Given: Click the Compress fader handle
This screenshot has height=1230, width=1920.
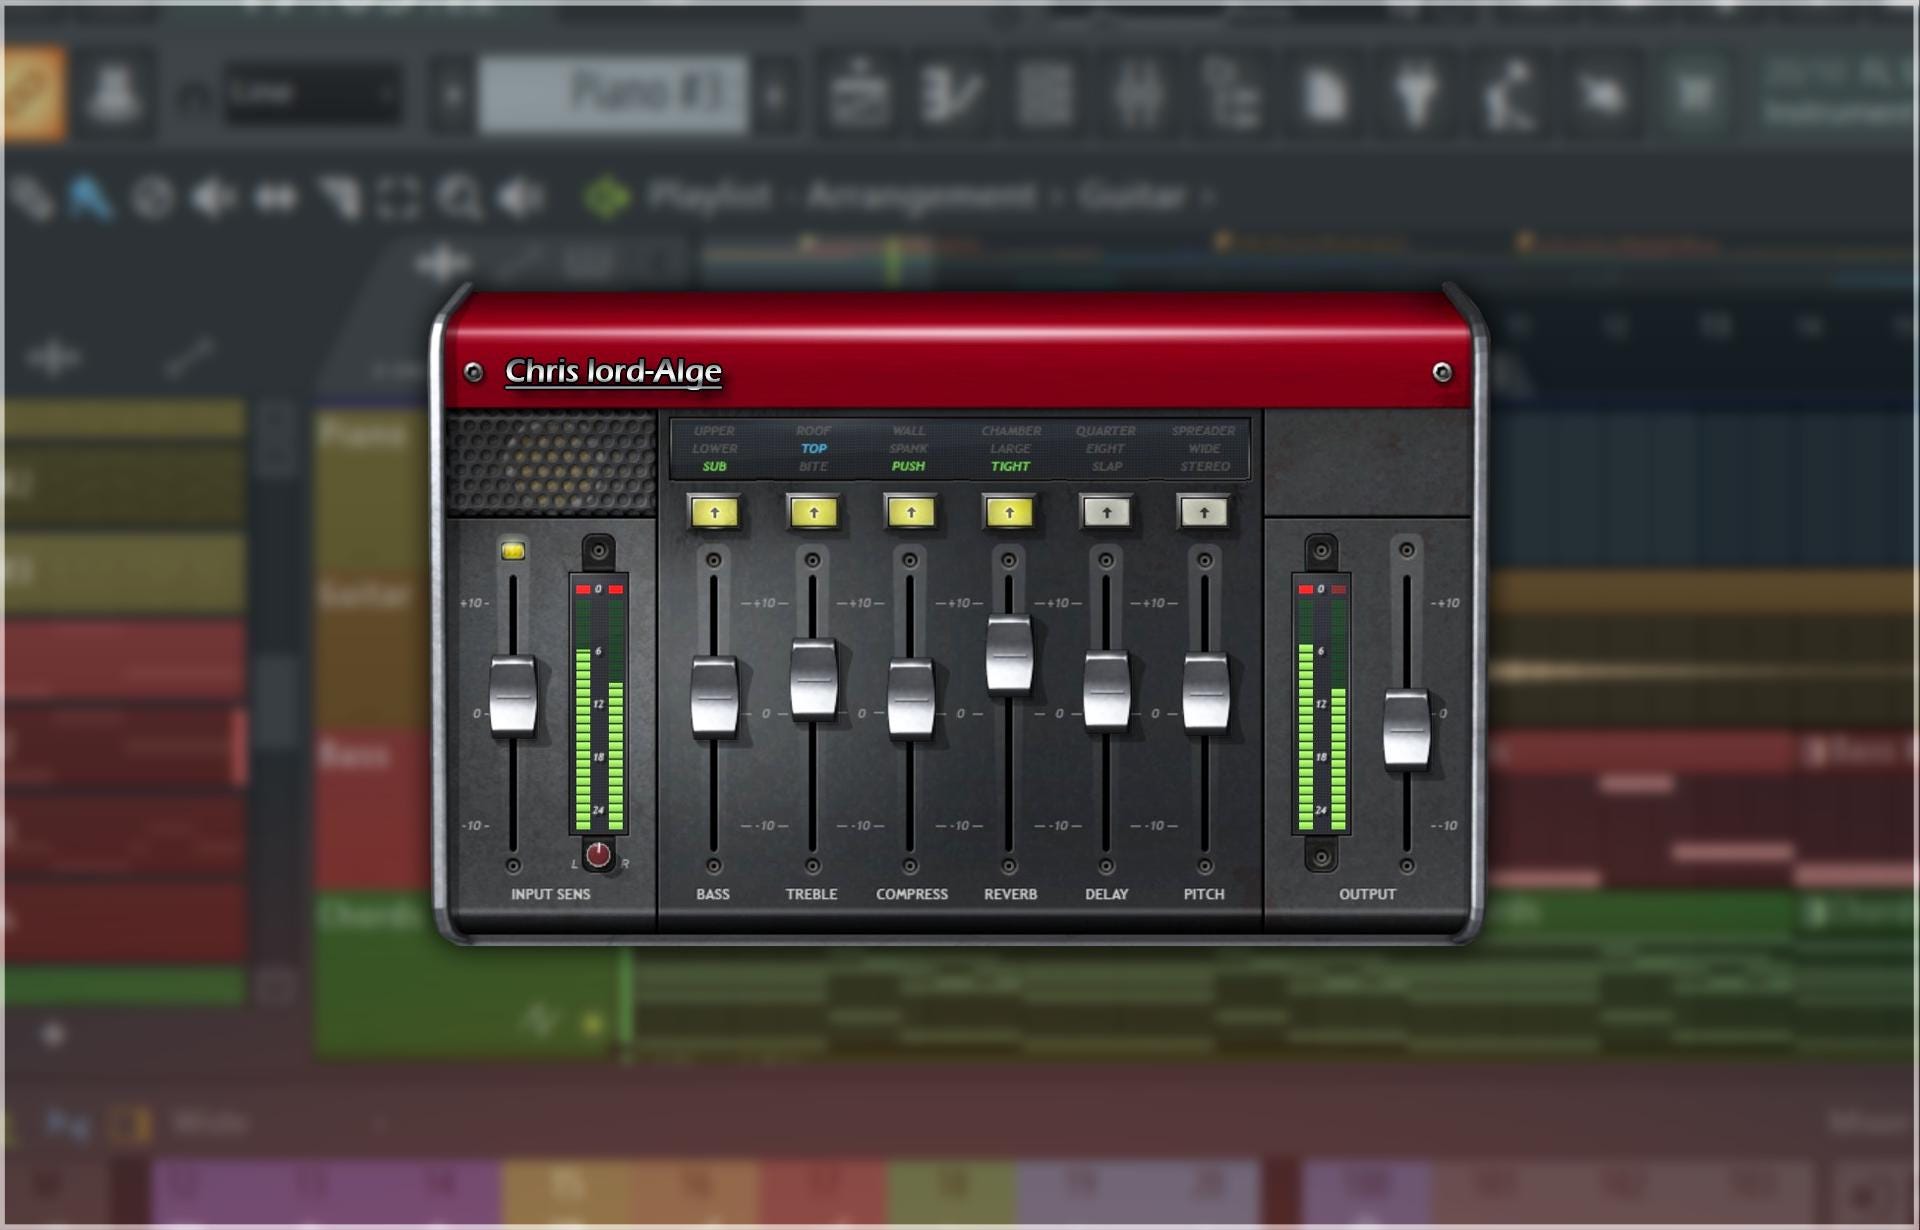Looking at the screenshot, I should pos(911,698).
